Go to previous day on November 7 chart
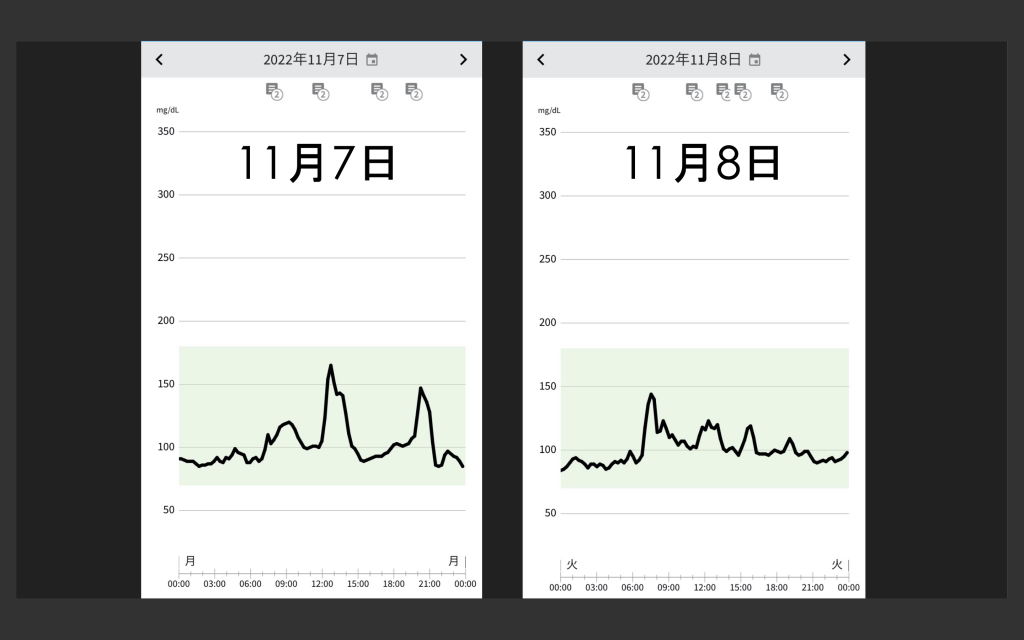 click(159, 59)
